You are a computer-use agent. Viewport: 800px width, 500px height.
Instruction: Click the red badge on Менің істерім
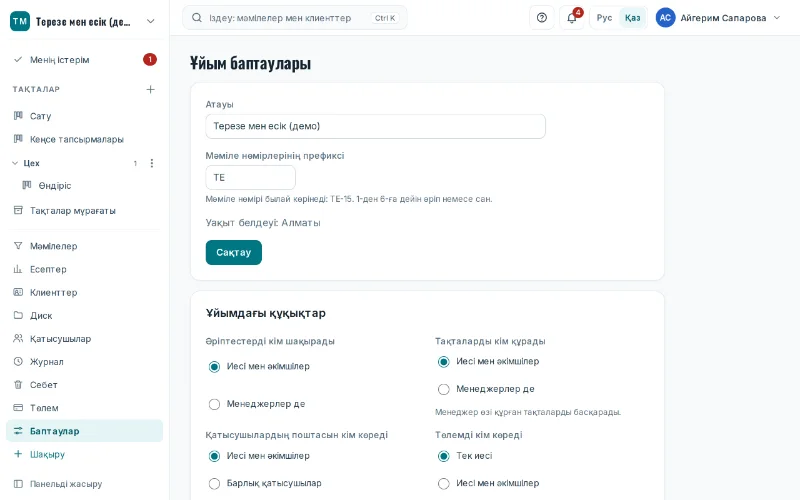150,60
